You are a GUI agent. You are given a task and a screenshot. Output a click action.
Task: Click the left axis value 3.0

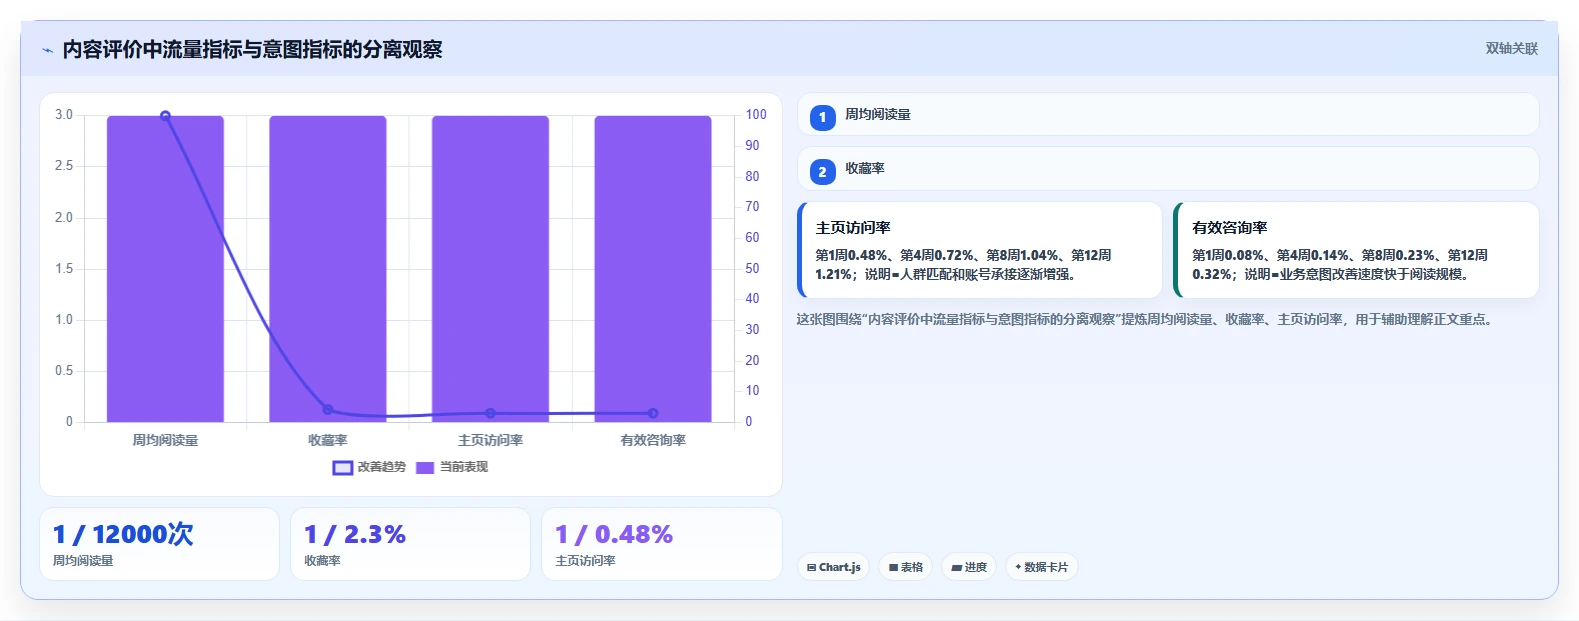click(x=64, y=115)
